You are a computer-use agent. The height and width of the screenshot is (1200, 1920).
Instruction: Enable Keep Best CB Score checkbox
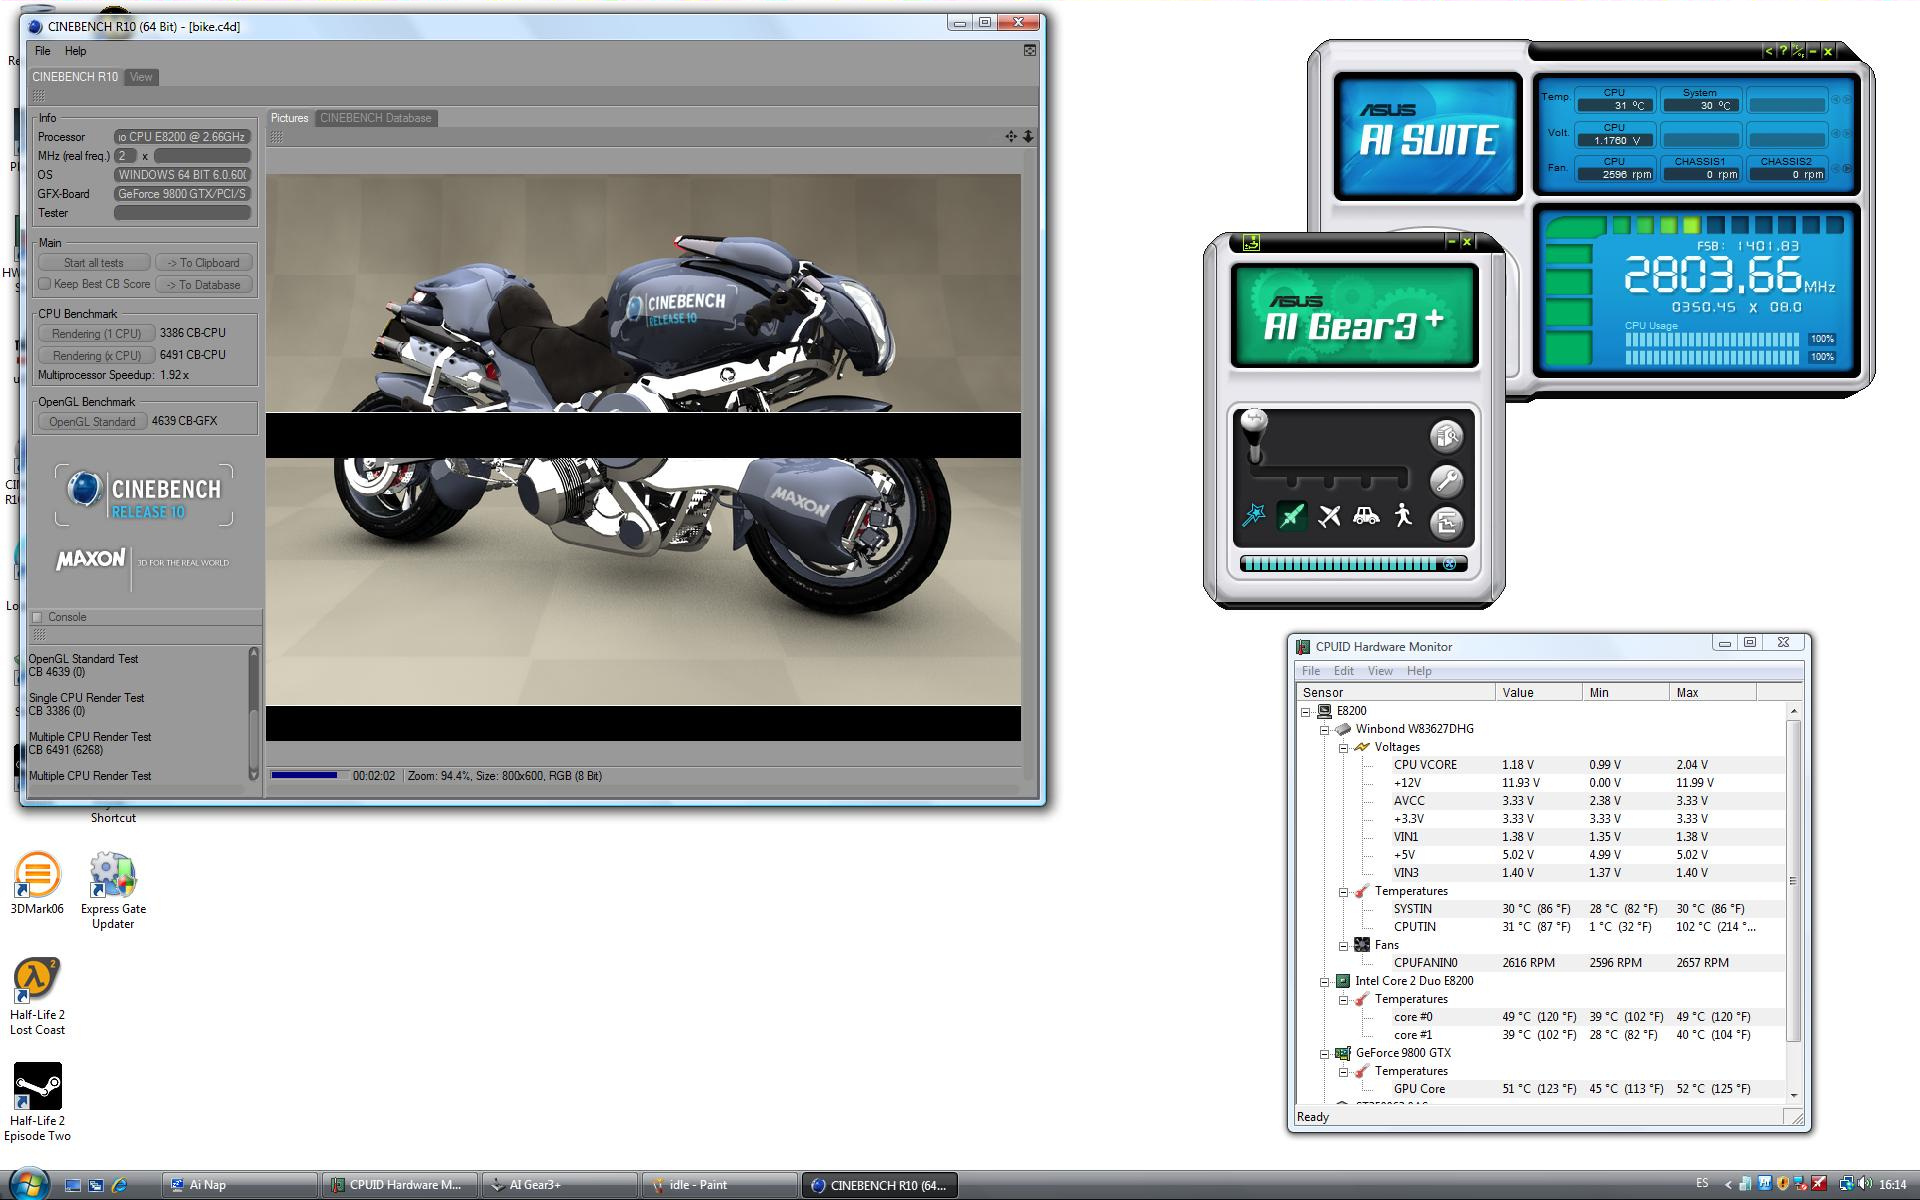pyautogui.click(x=44, y=284)
